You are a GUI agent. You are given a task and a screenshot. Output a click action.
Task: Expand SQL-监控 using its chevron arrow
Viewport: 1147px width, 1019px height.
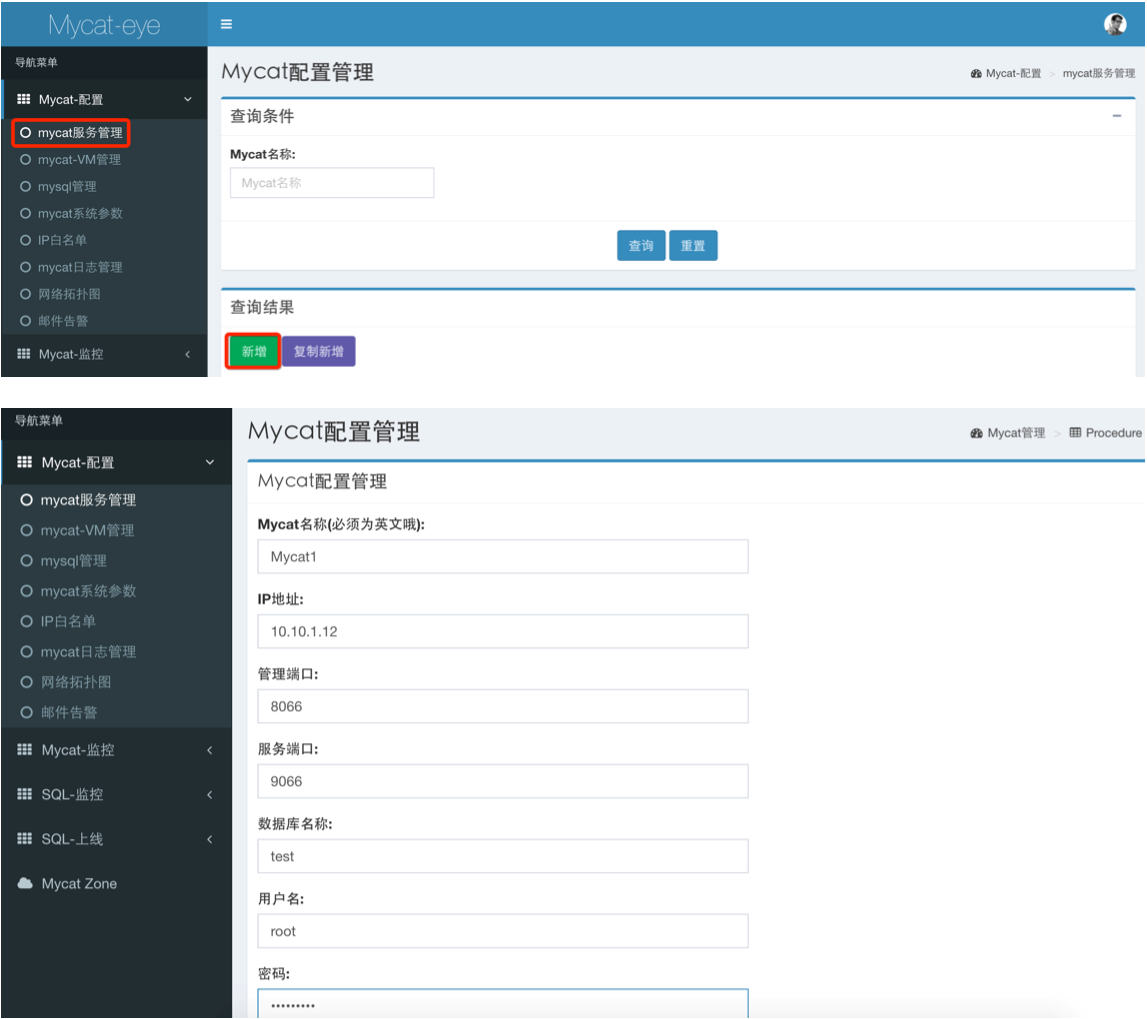pos(209,795)
